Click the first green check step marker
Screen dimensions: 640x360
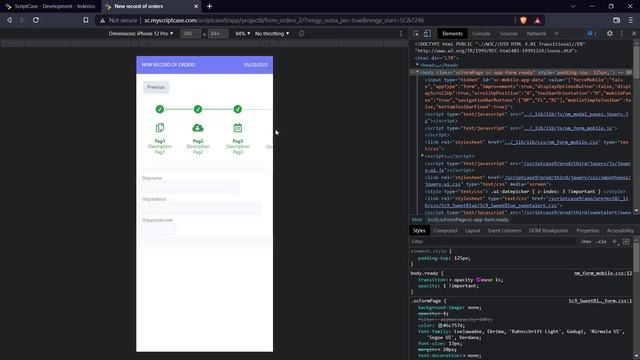[160, 109]
